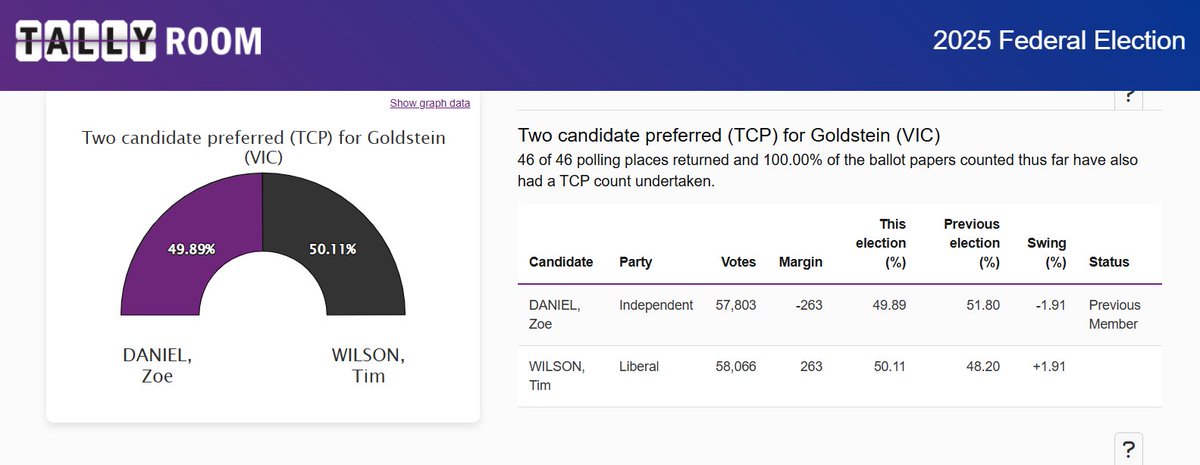
Task: Click the Candidate column header
Action: tap(561, 262)
